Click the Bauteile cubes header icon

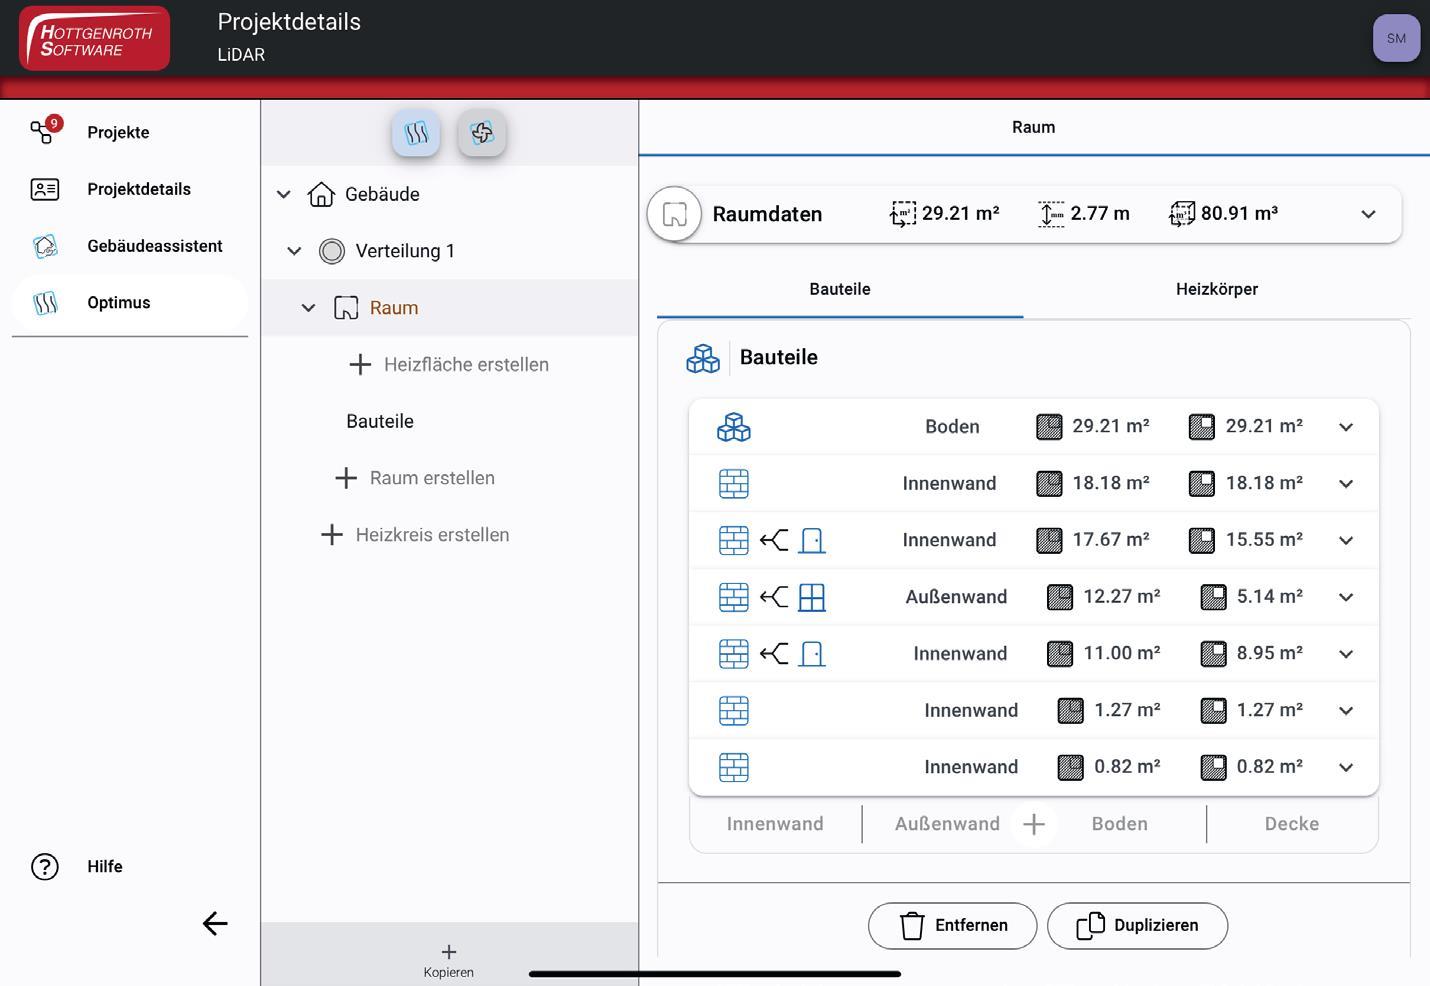coord(703,358)
